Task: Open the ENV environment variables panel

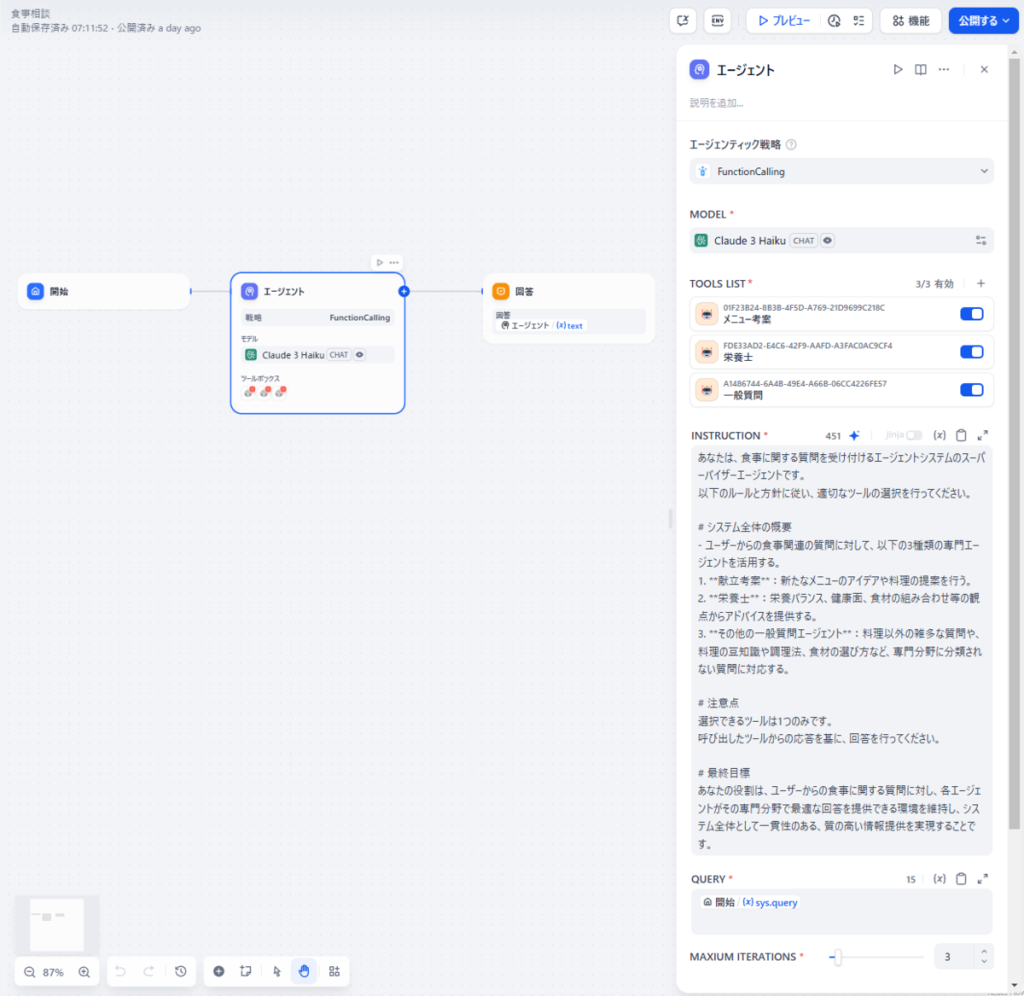Action: coord(717,20)
